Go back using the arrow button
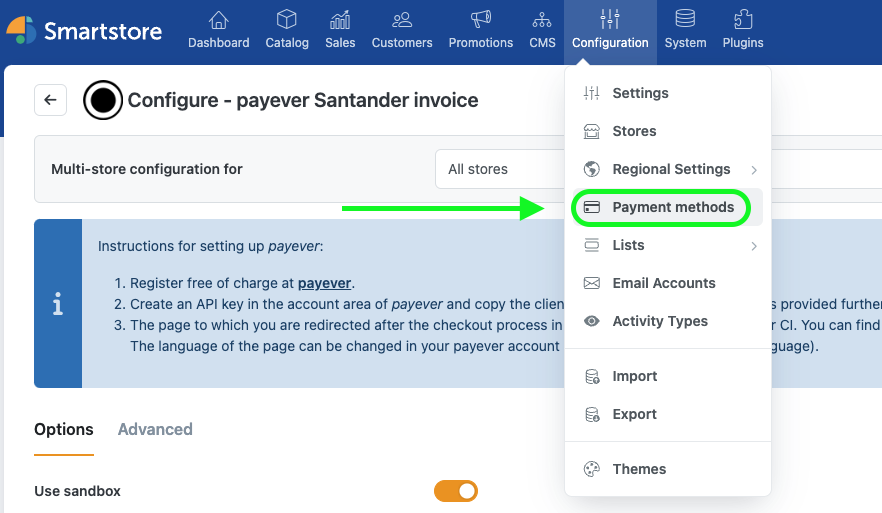Viewport: 882px width, 513px height. point(51,100)
